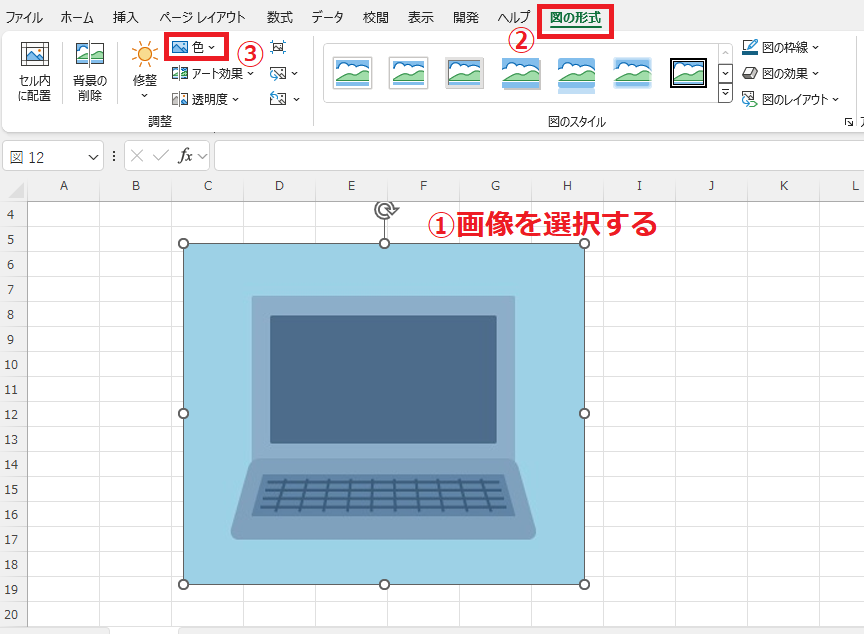Viewport: 864px width, 634px height.
Task: Select the セル内に配置 tool
Action: coord(34,67)
